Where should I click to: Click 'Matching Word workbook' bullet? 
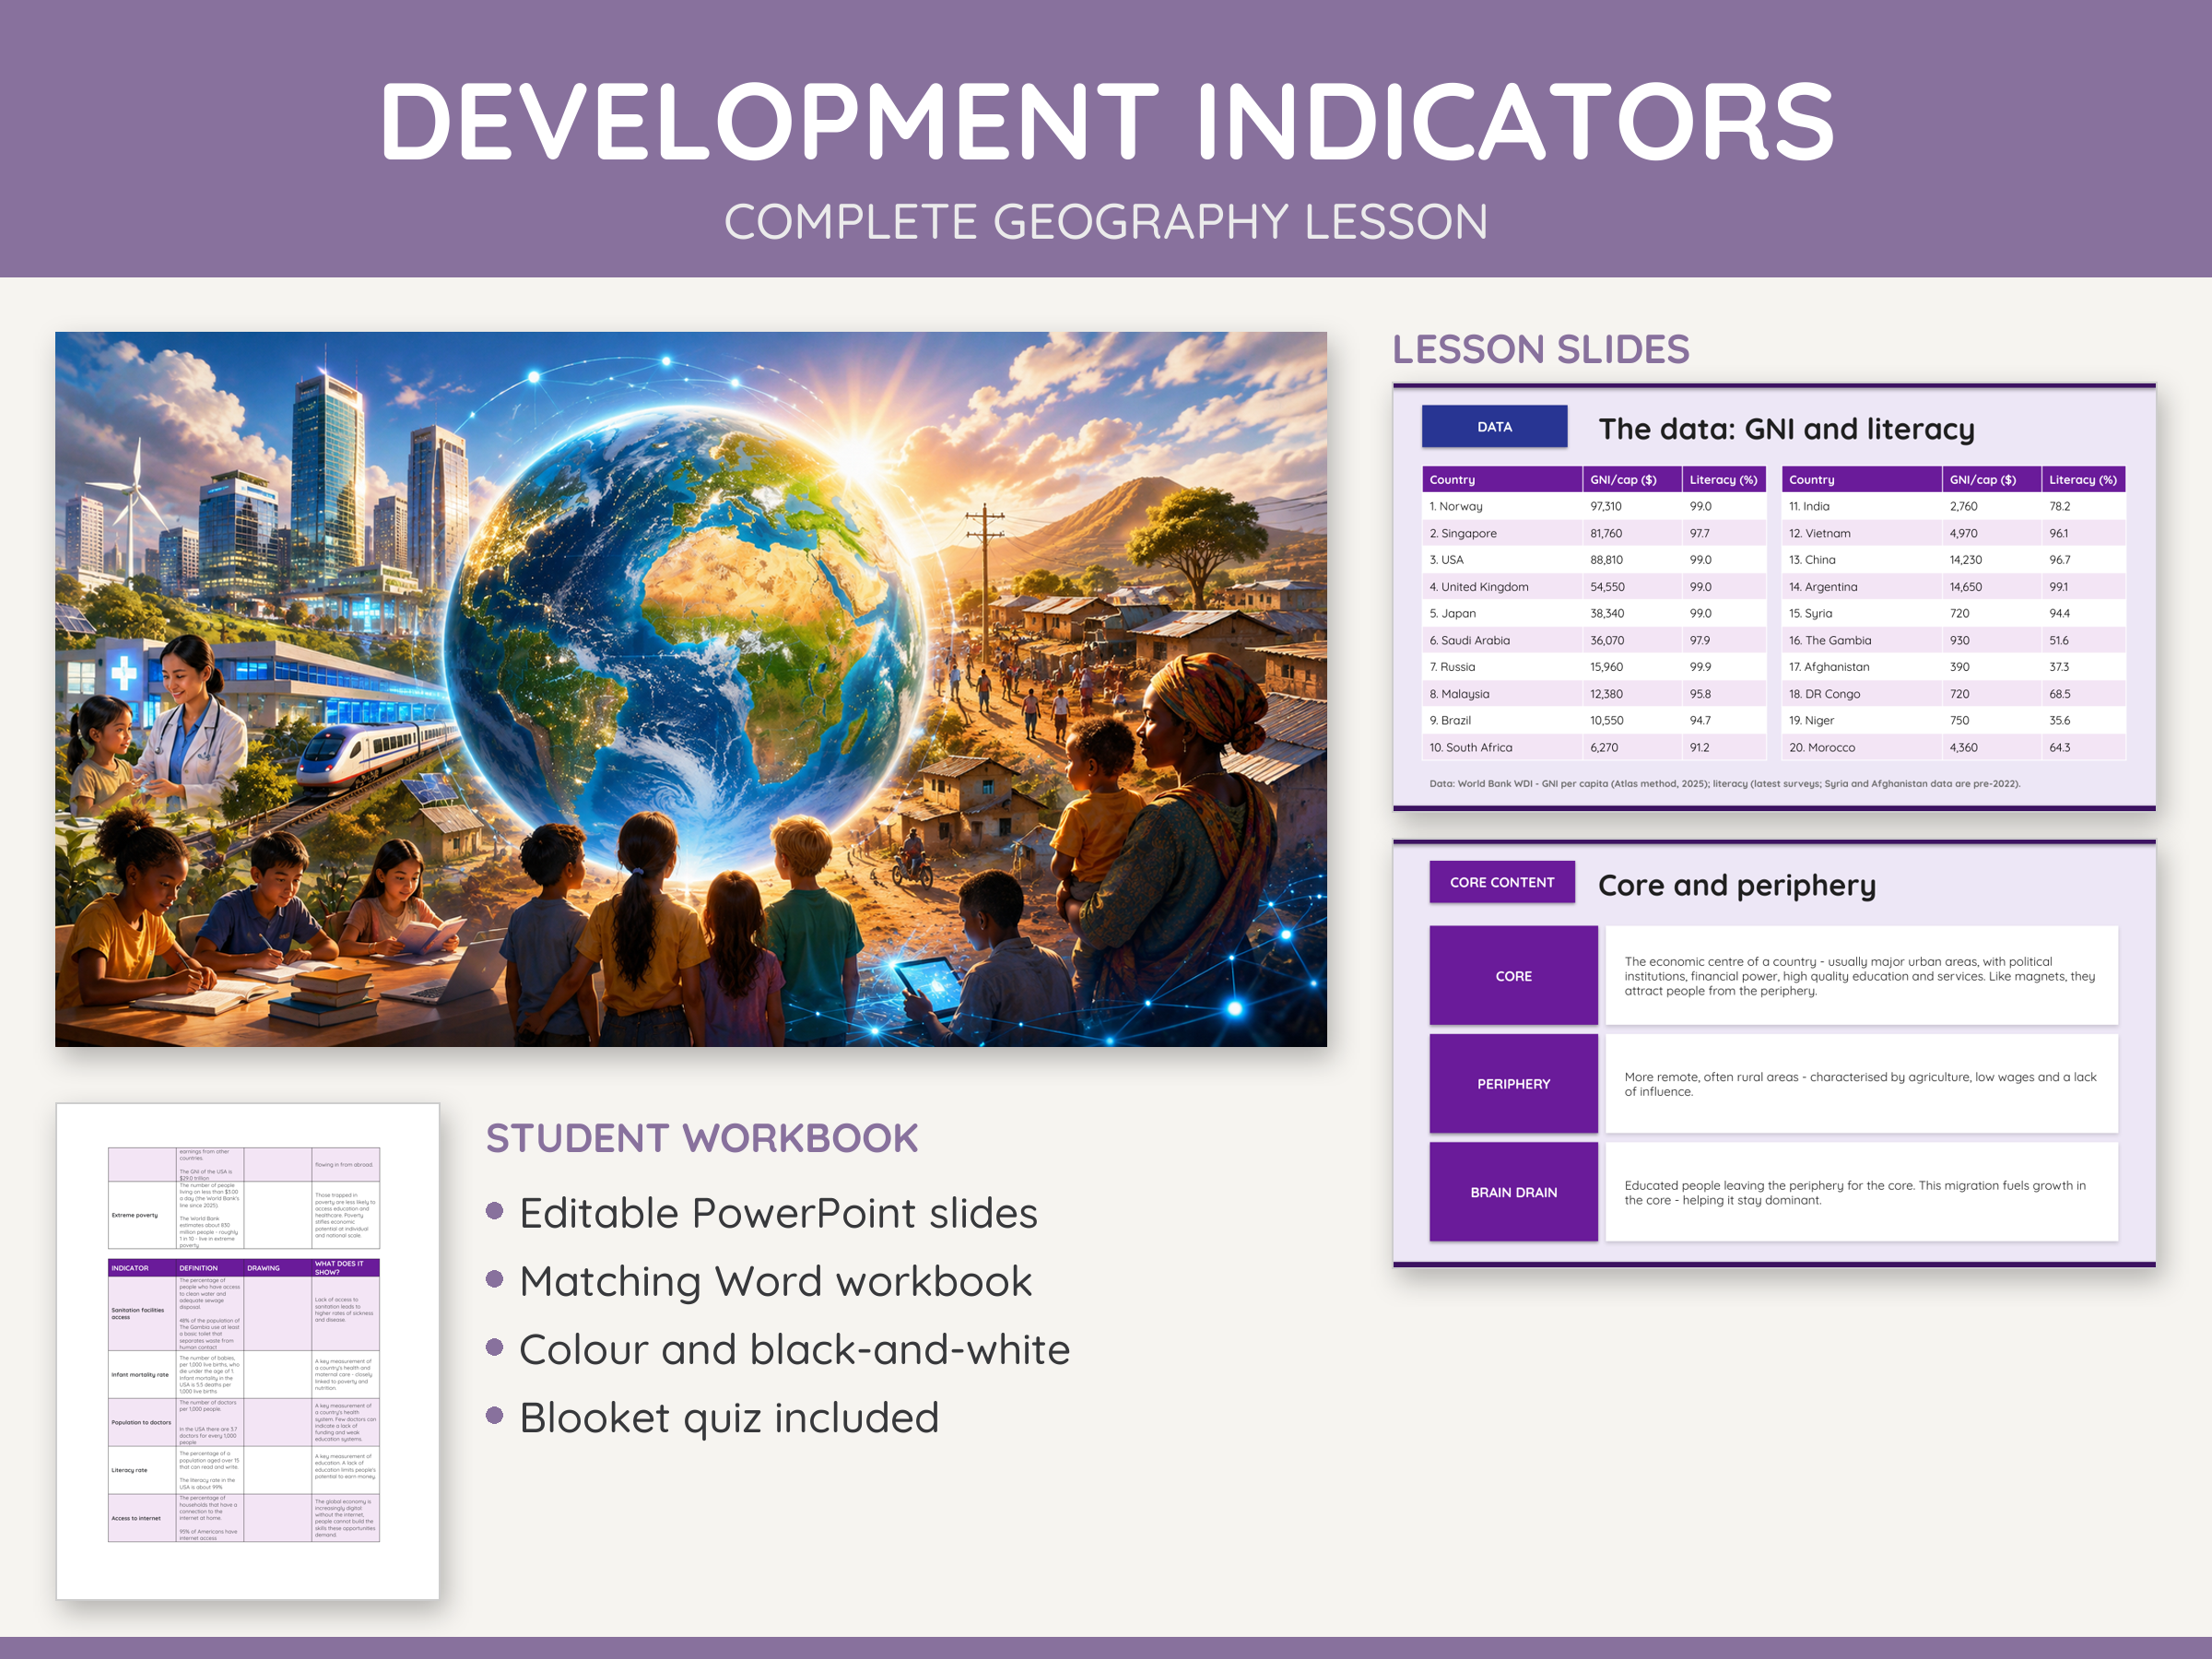click(775, 1281)
